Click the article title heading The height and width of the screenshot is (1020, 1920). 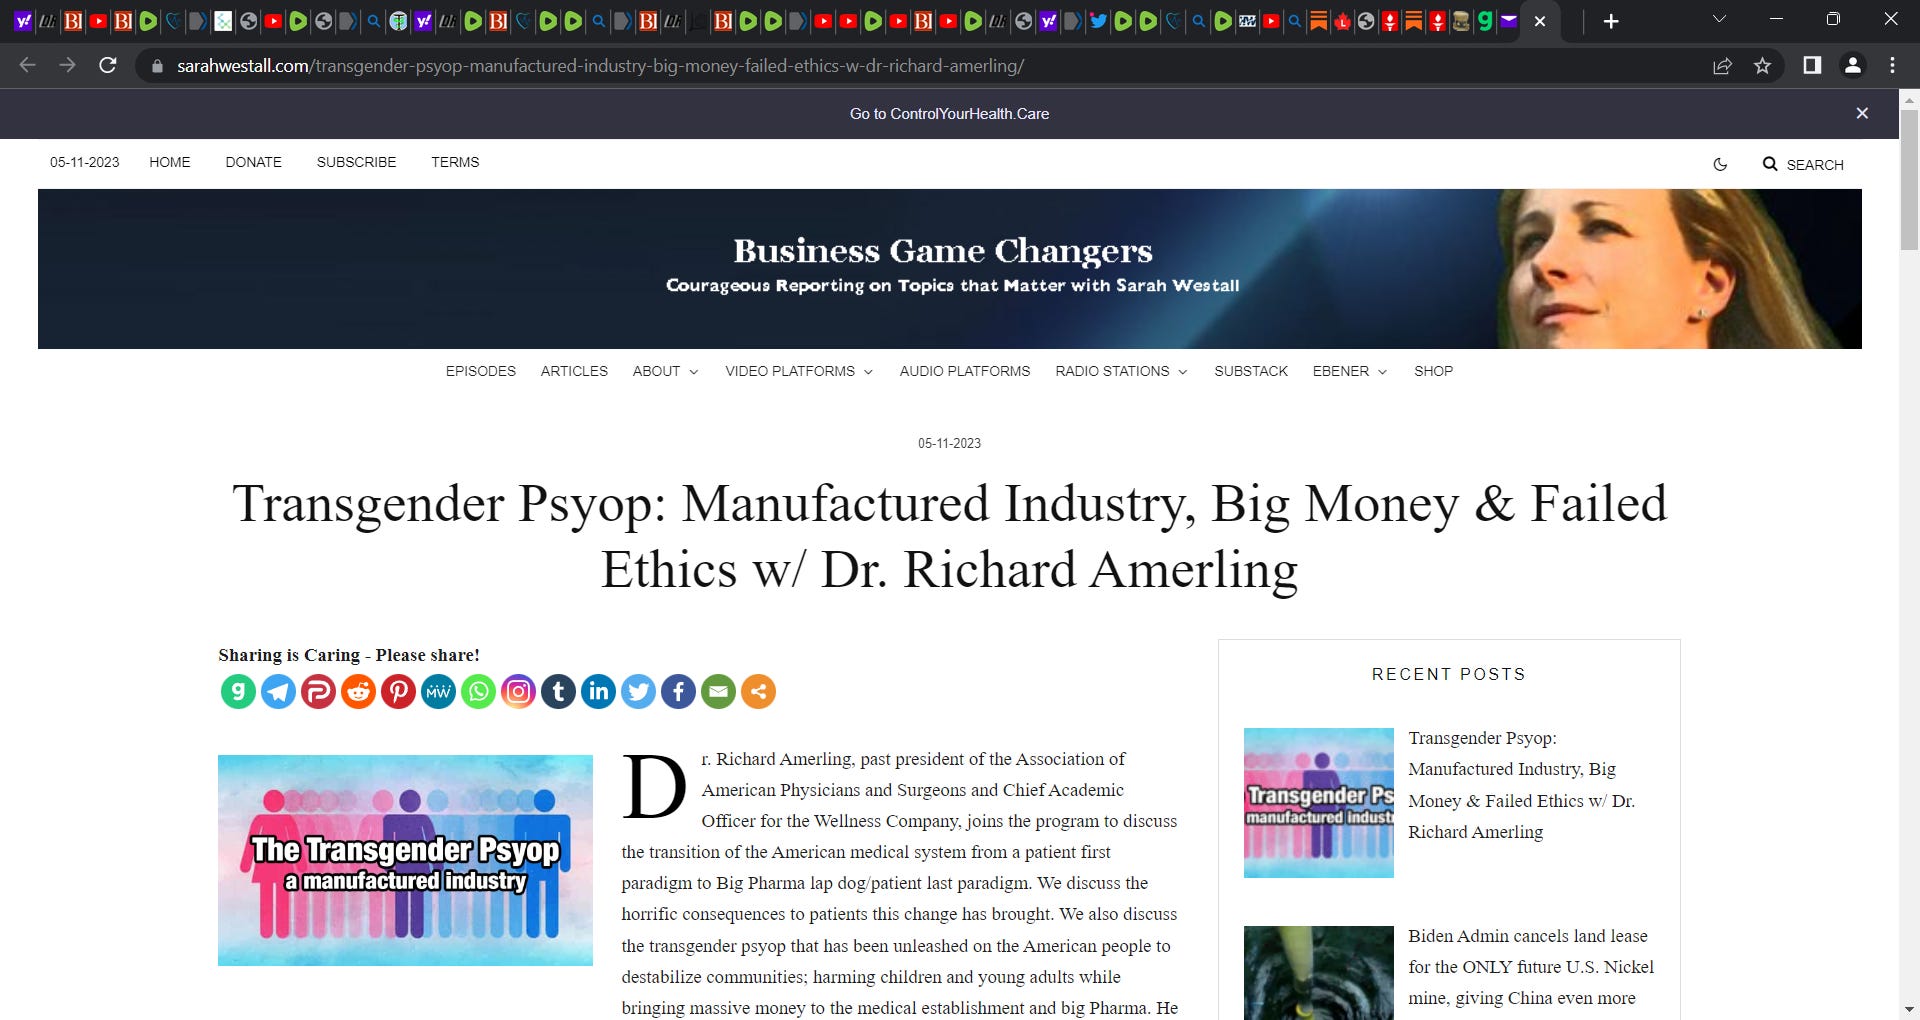(x=949, y=536)
